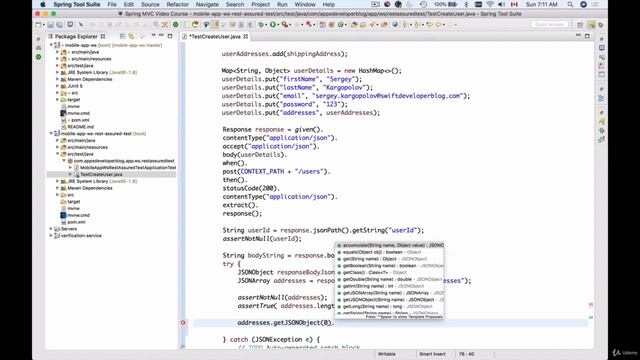This screenshot has width=640, height=360.
Task: Open the Window menu
Action: pos(305,4)
